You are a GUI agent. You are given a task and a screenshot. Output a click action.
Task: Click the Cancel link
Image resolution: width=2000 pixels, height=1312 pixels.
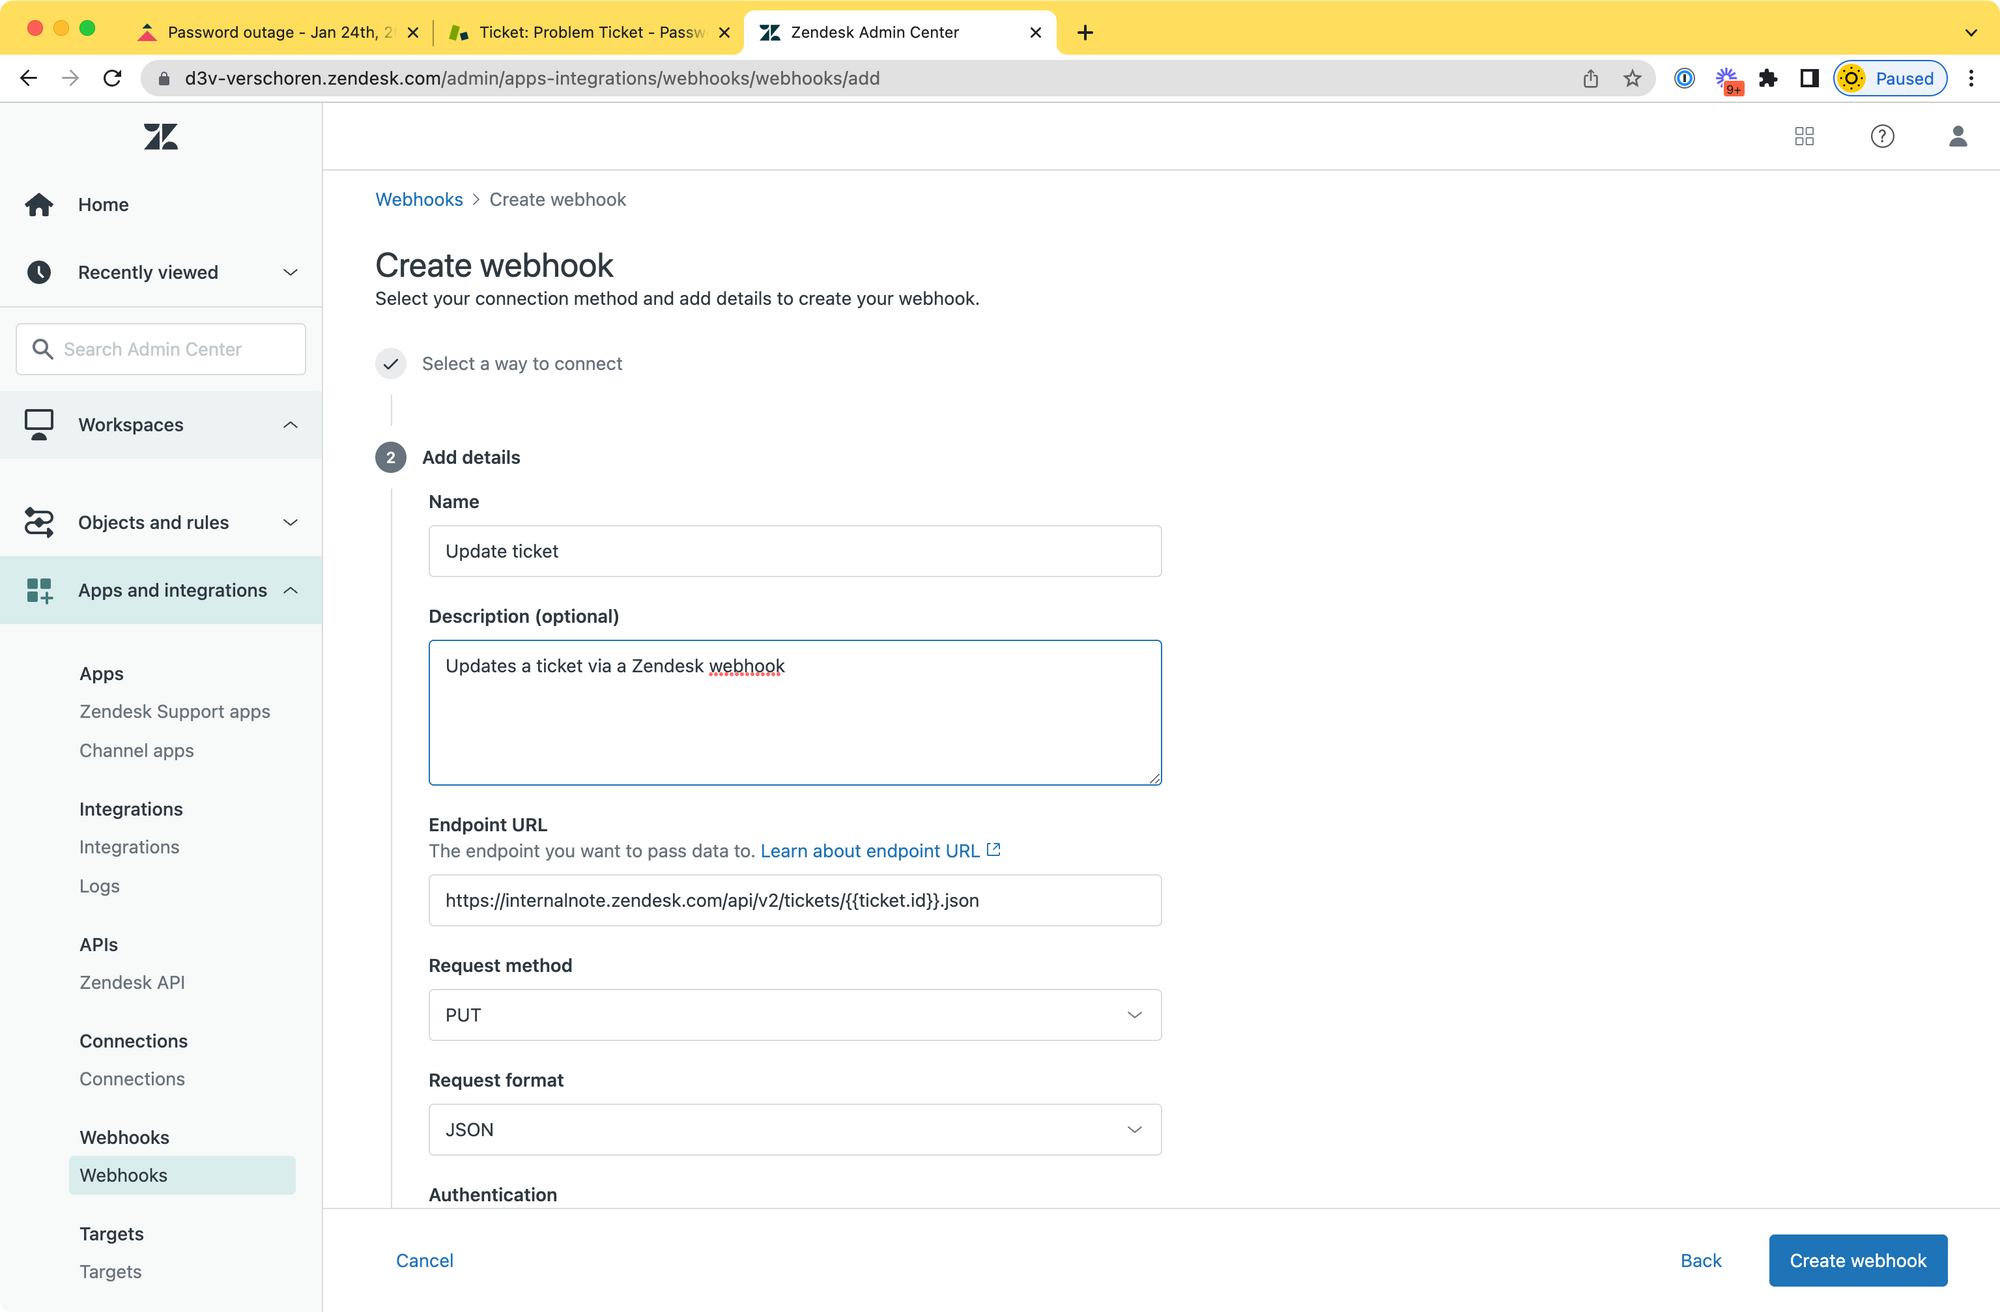coord(424,1261)
